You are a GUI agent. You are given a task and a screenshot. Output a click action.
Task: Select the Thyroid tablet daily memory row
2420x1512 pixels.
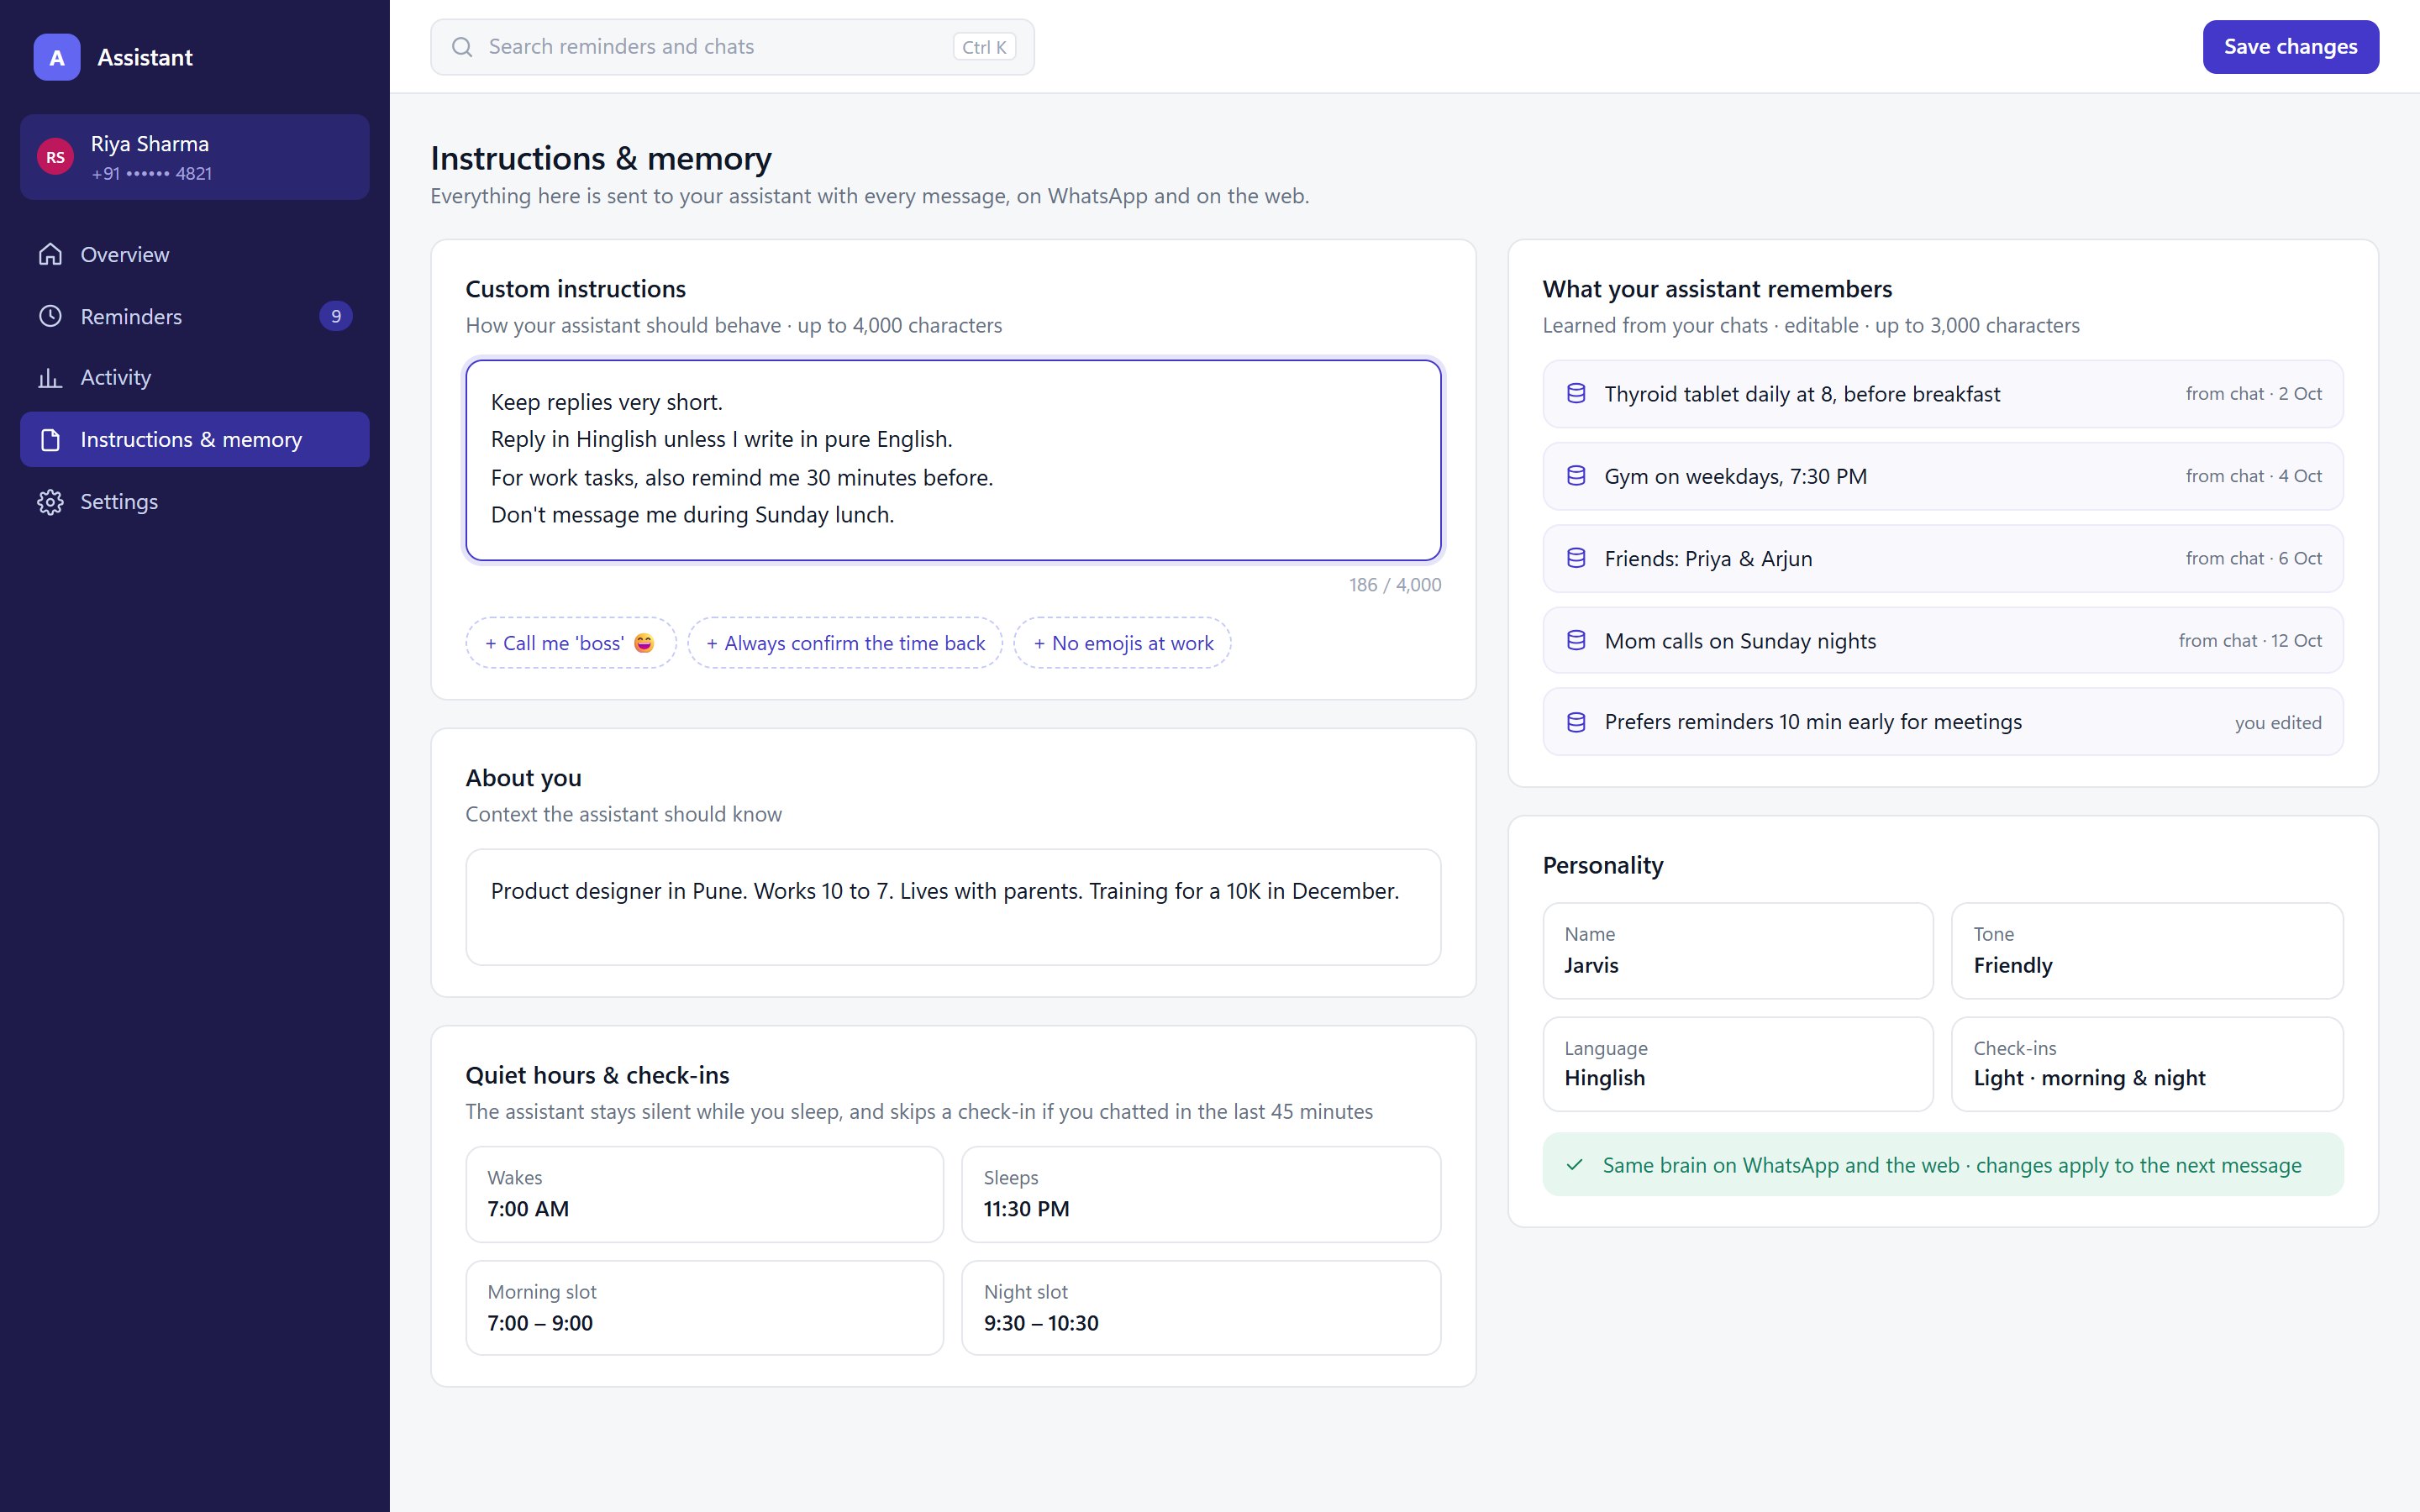coord(1943,394)
